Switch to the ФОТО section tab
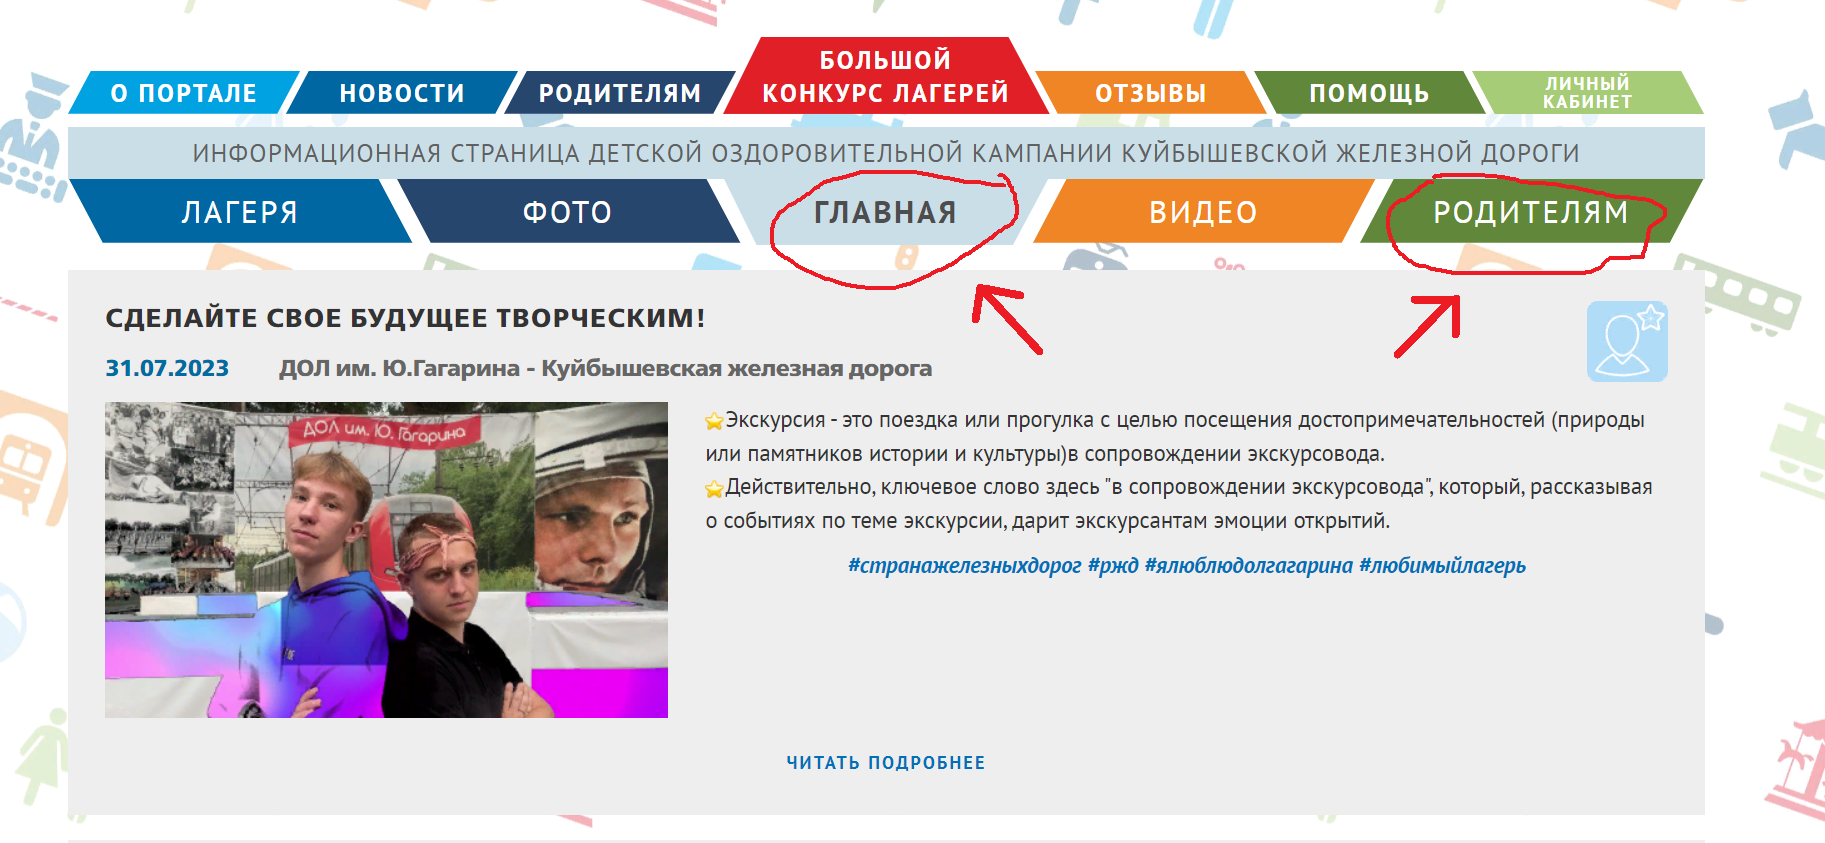1825x843 pixels. [x=567, y=212]
